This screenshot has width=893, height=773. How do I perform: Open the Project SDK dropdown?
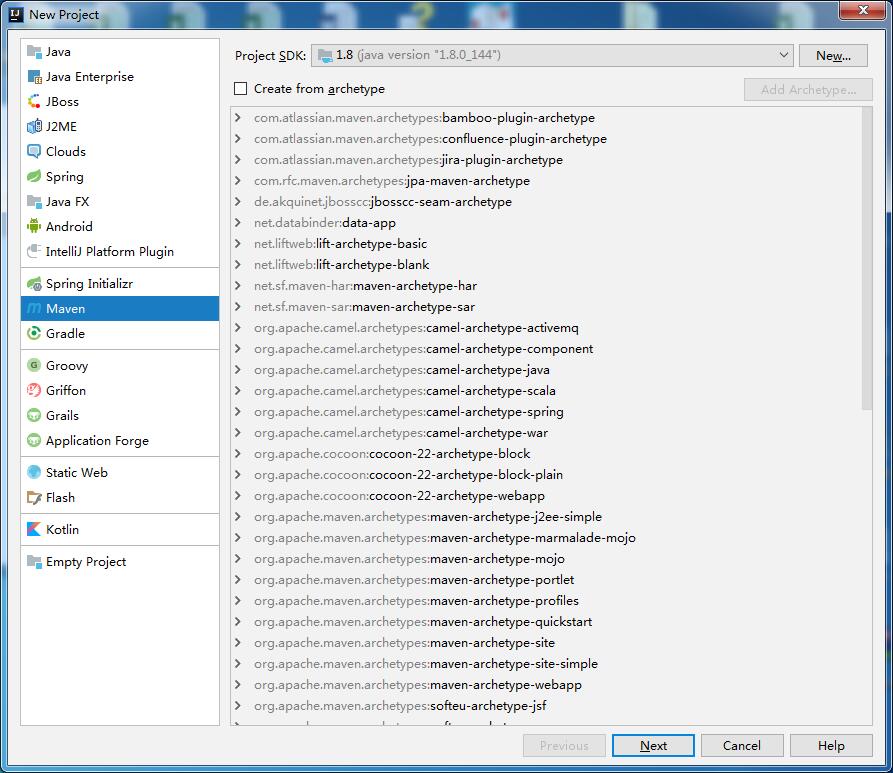coord(784,55)
